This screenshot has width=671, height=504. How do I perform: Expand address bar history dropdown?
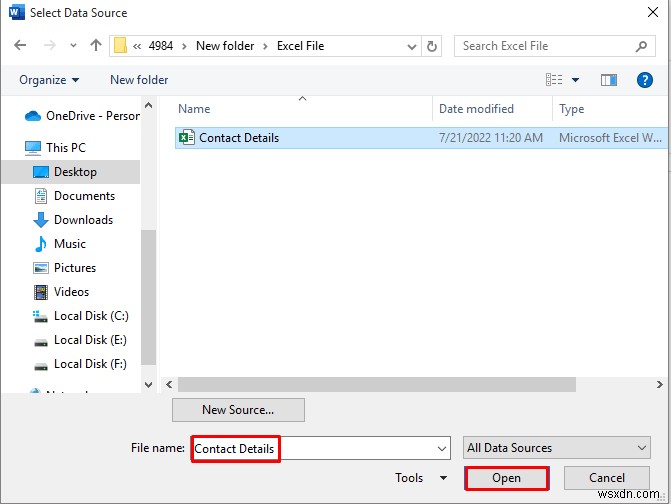[x=412, y=46]
